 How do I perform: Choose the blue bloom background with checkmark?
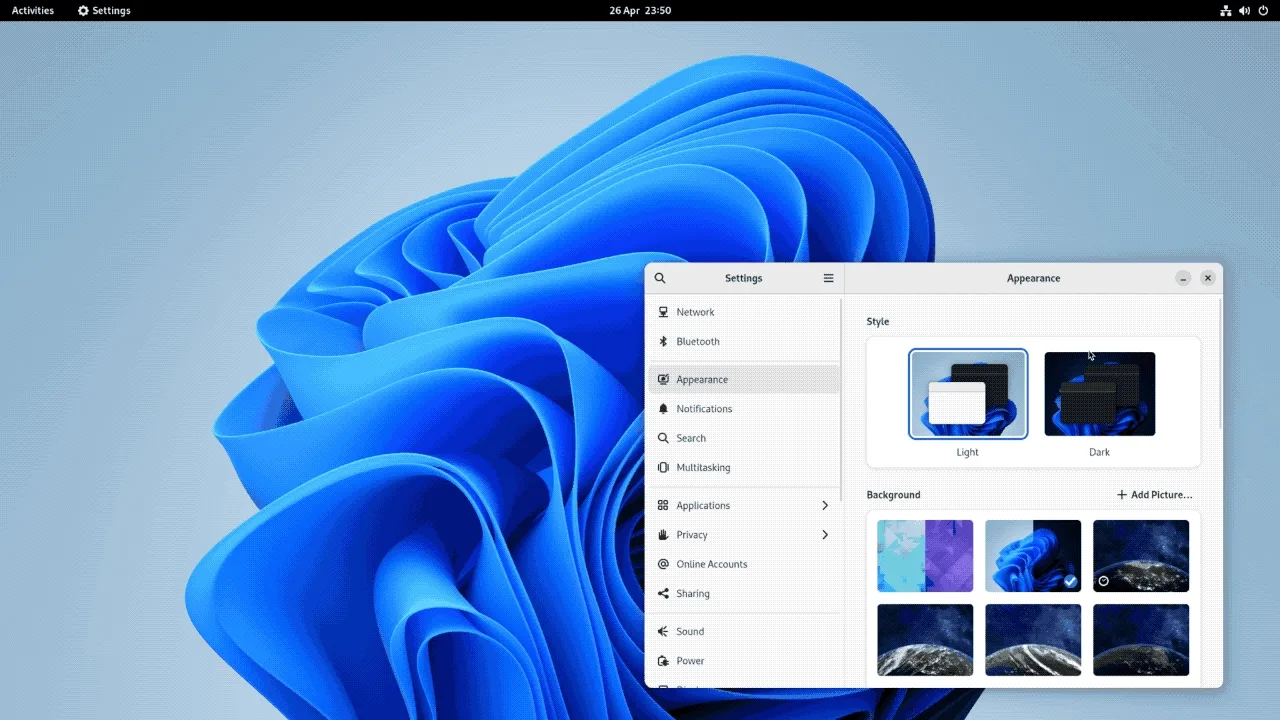pos(1033,556)
